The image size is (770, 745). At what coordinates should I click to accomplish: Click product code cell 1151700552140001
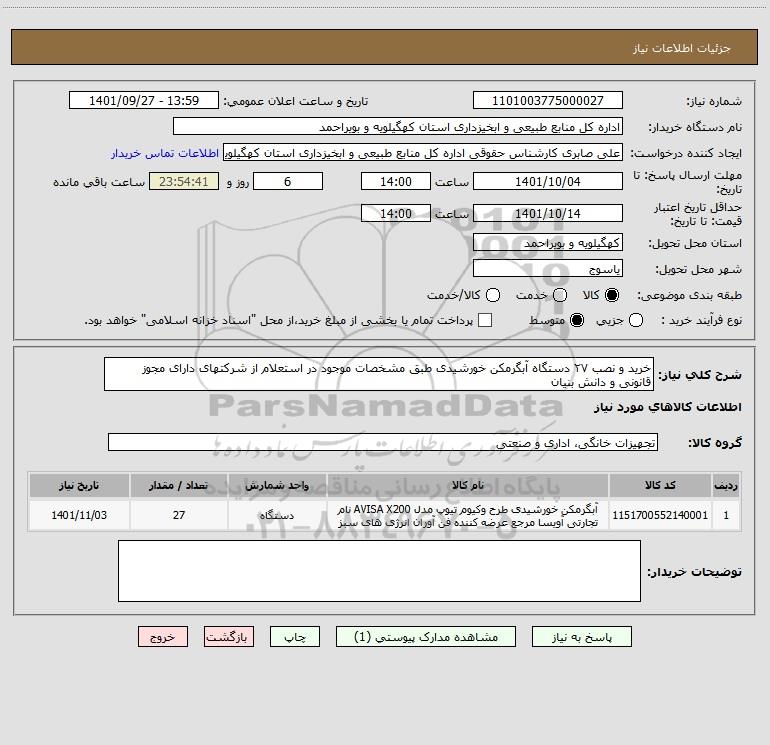pos(660,515)
